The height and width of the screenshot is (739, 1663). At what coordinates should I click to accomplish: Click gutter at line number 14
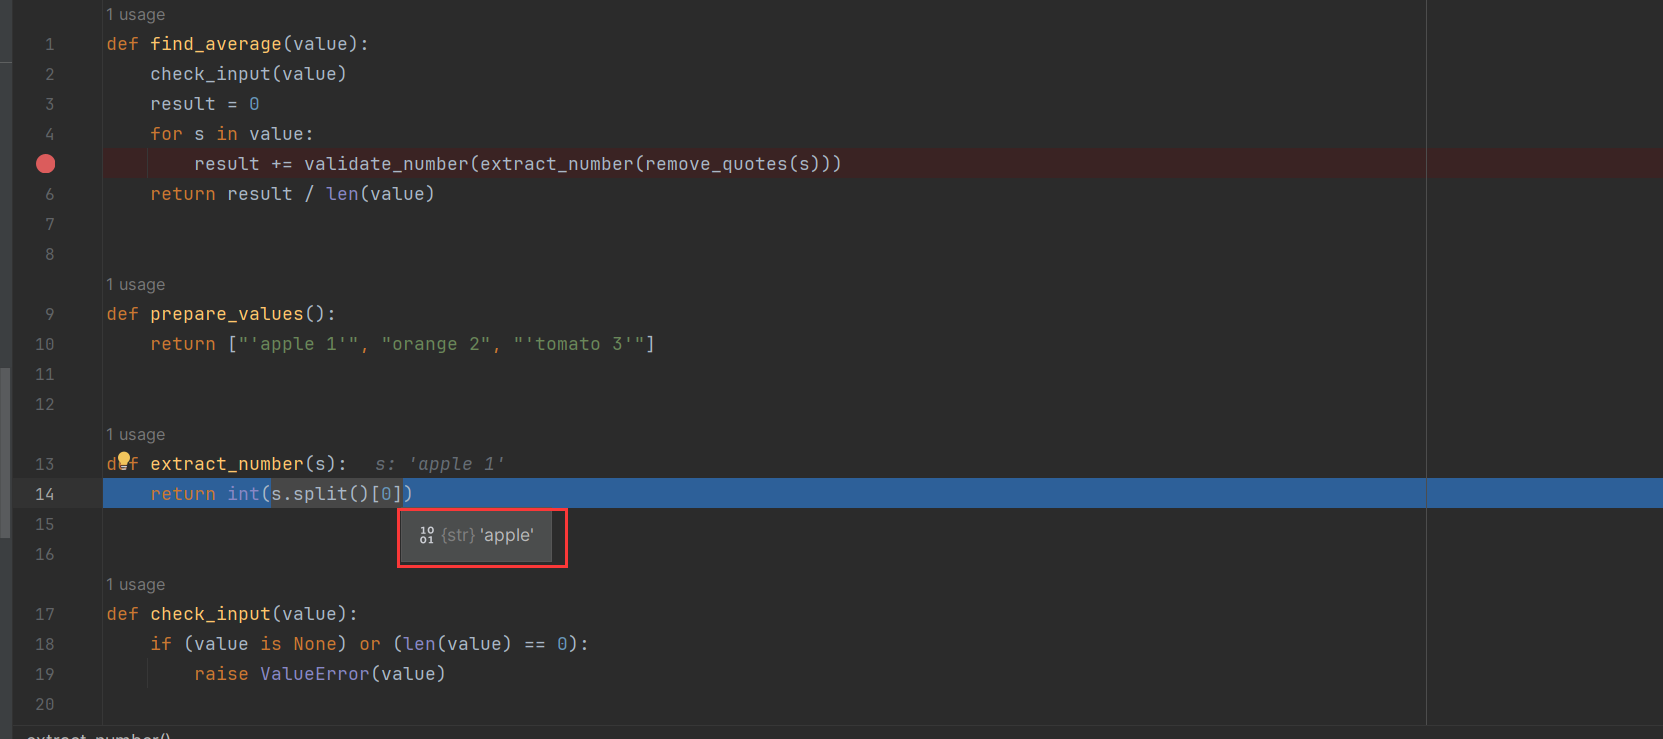click(45, 494)
